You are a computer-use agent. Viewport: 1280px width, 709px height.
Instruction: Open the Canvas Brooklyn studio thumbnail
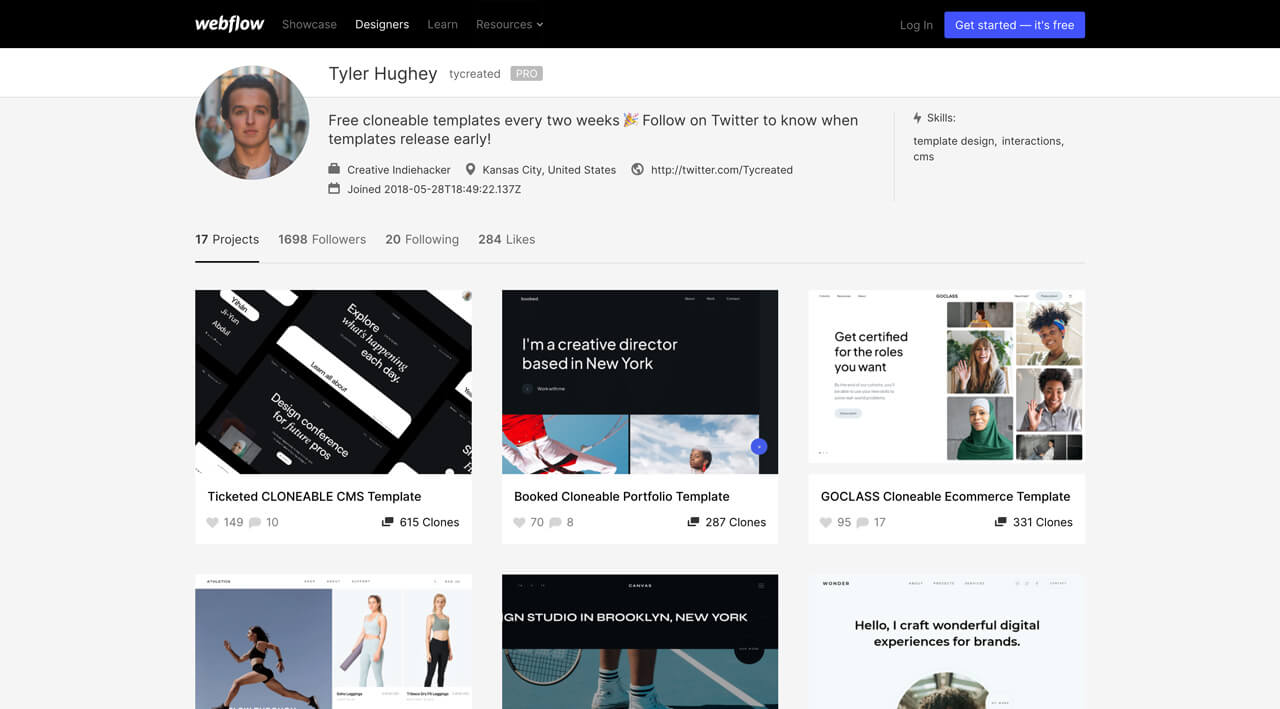pos(640,641)
